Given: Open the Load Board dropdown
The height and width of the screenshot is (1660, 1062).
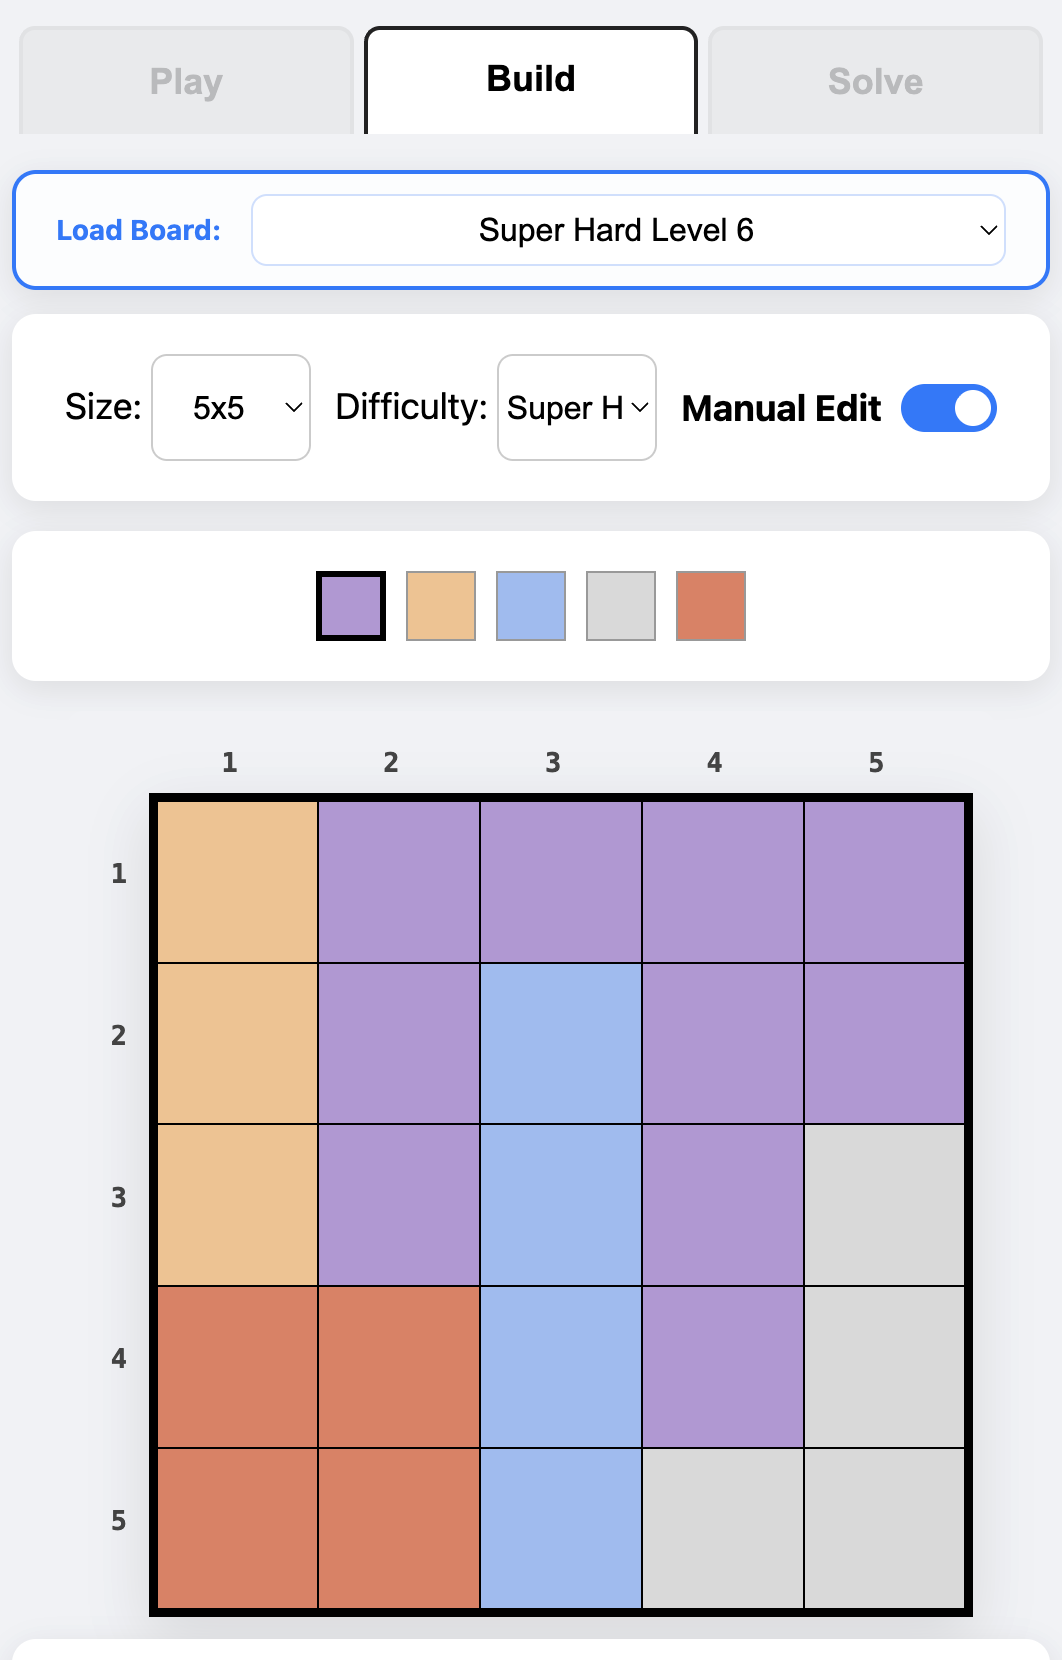Looking at the screenshot, I should click(628, 230).
